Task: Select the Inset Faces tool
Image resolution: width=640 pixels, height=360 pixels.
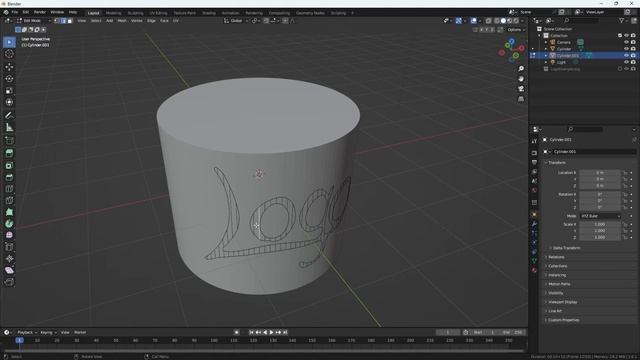Action: (x=9, y=165)
